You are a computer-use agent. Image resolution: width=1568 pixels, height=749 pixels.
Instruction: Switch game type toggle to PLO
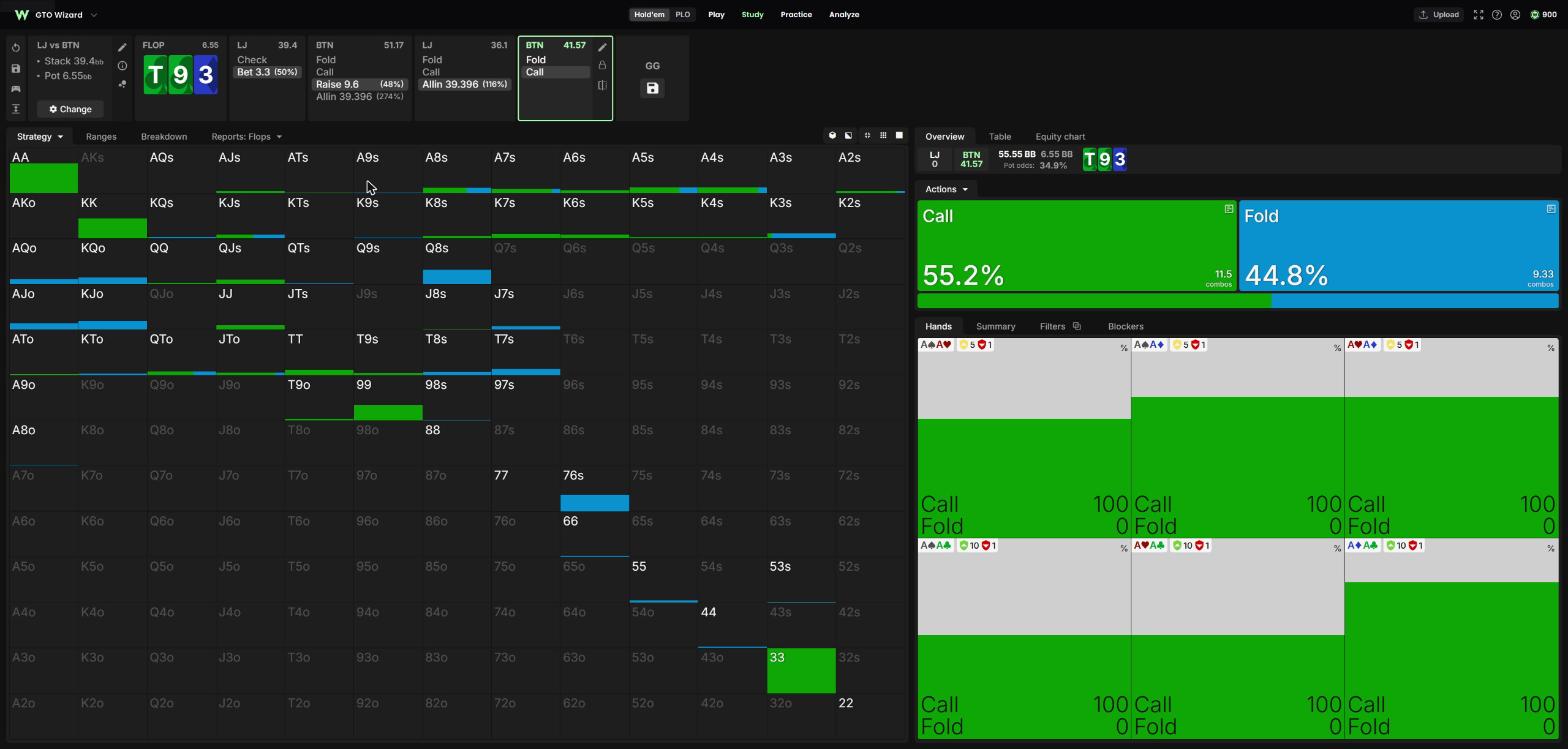(683, 15)
